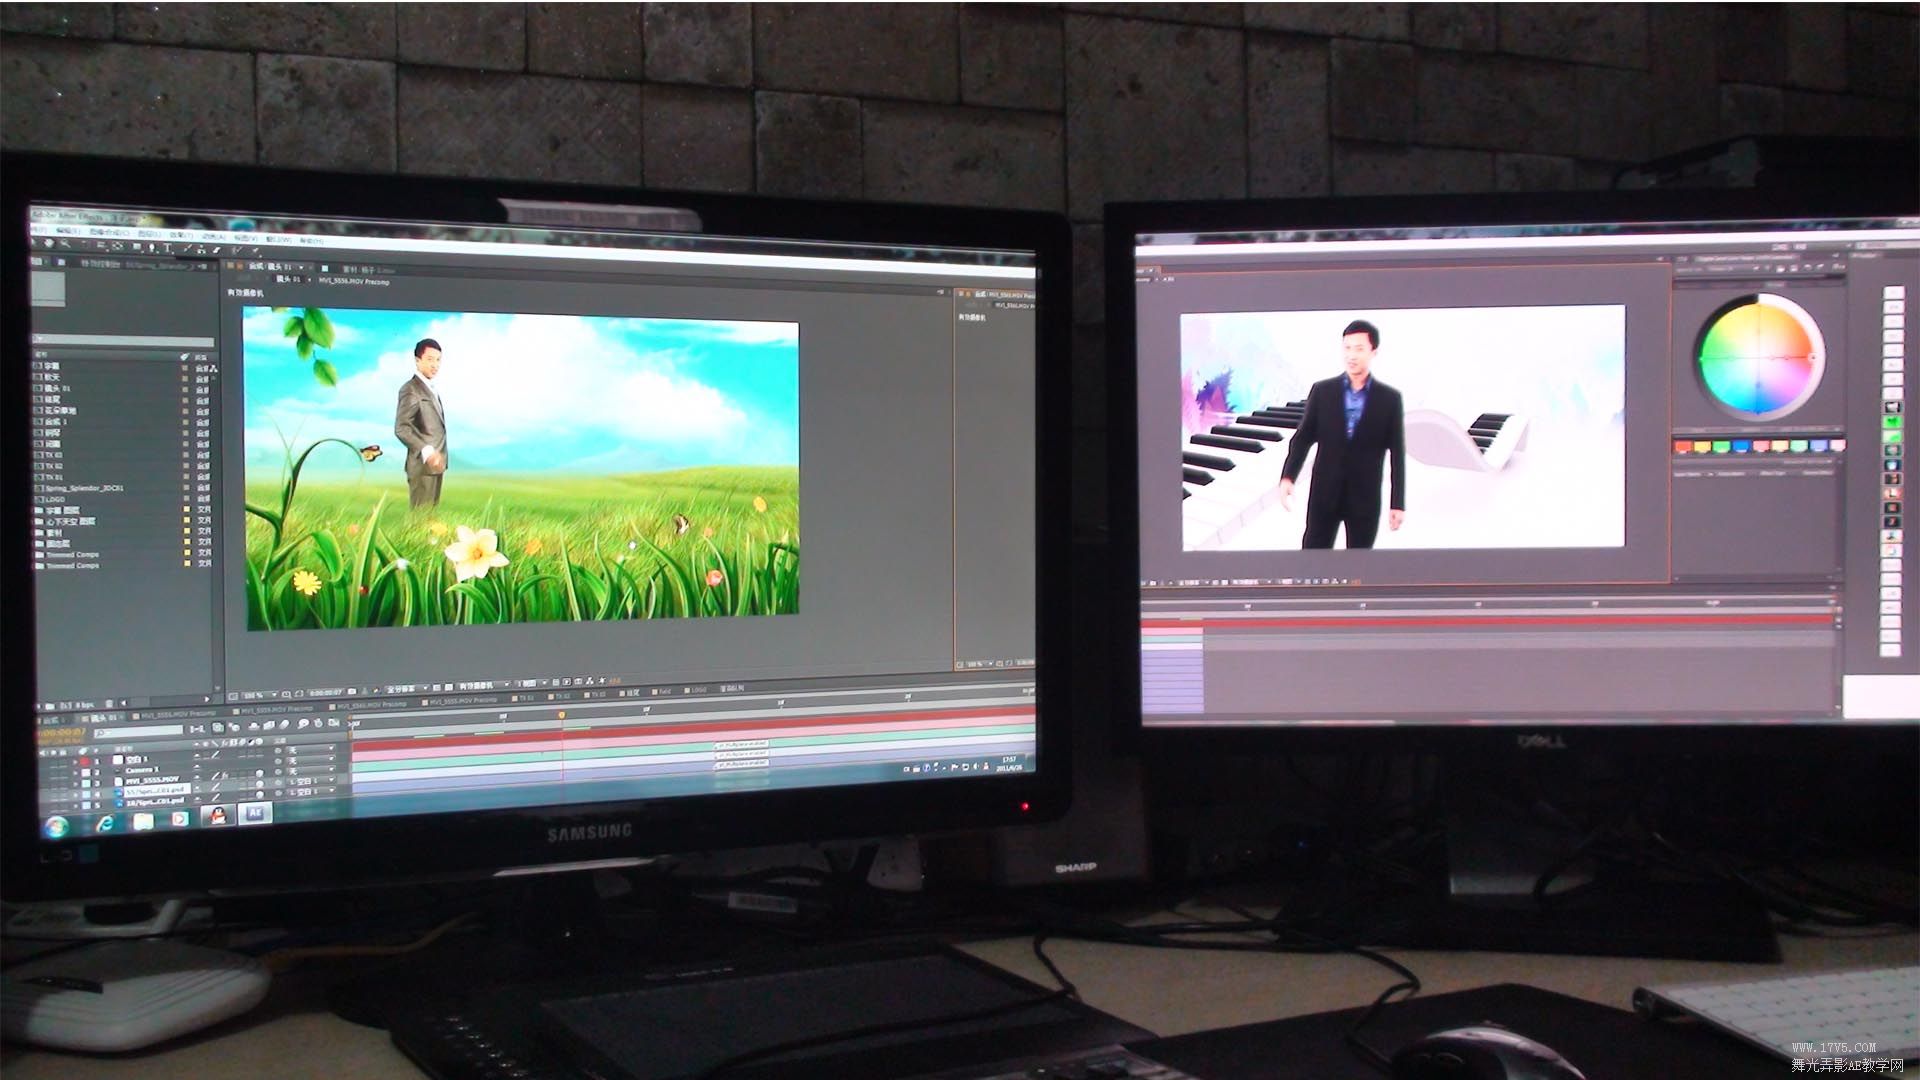Image resolution: width=1920 pixels, height=1080 pixels.
Task: Select the Type tool in After Effects toolbar
Action: [x=167, y=247]
